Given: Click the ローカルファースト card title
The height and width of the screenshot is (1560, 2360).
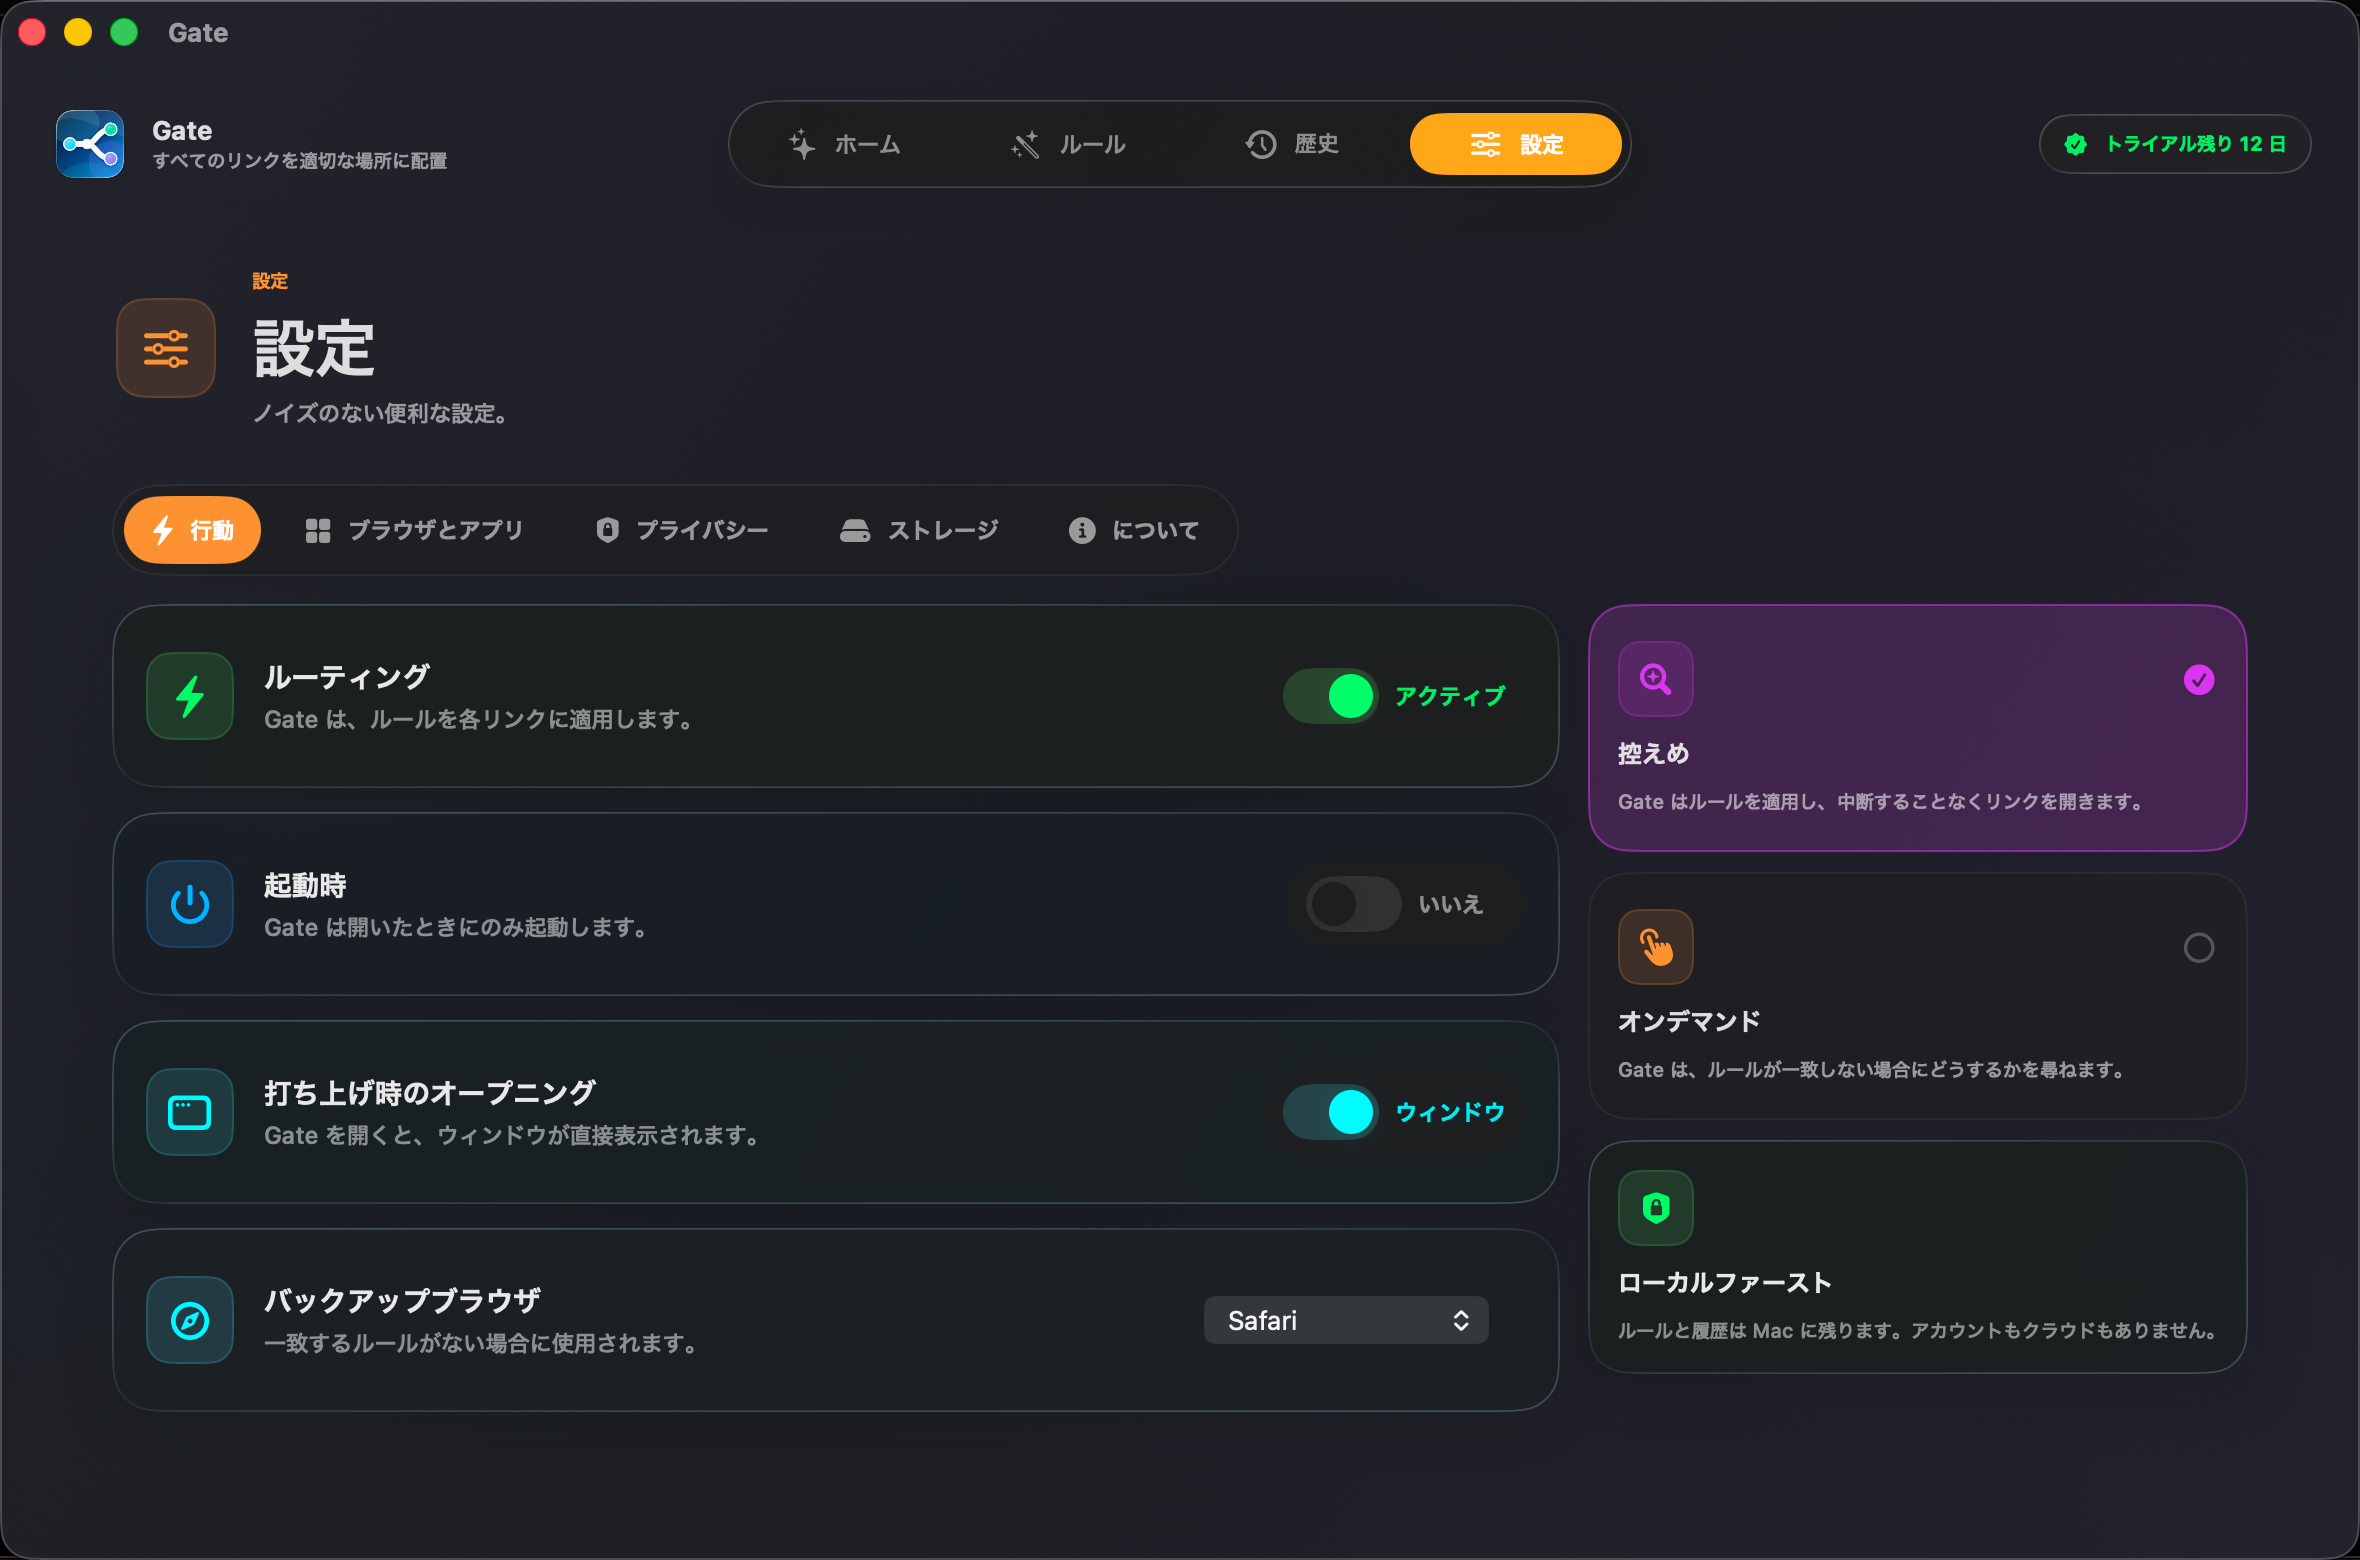Looking at the screenshot, I should (x=1725, y=1283).
